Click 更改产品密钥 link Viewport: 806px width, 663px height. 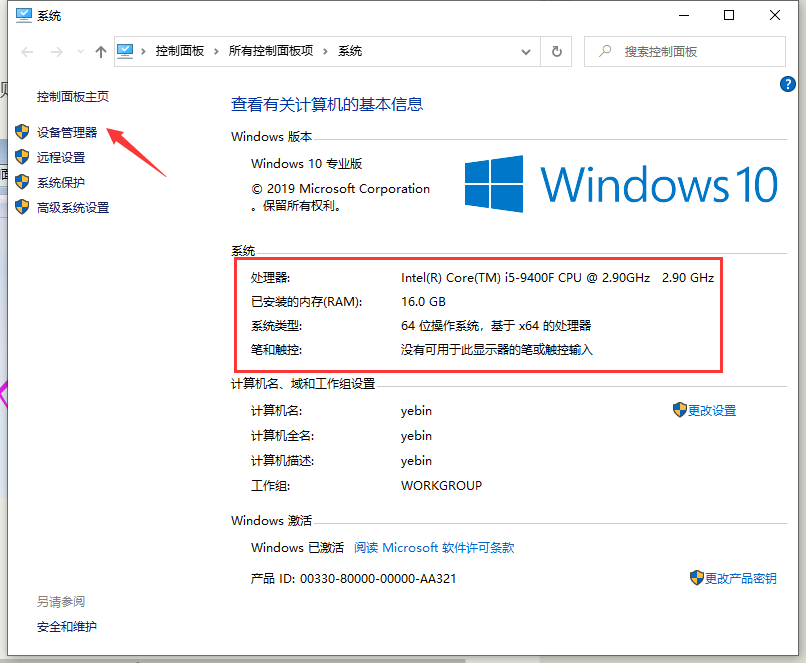point(740,578)
